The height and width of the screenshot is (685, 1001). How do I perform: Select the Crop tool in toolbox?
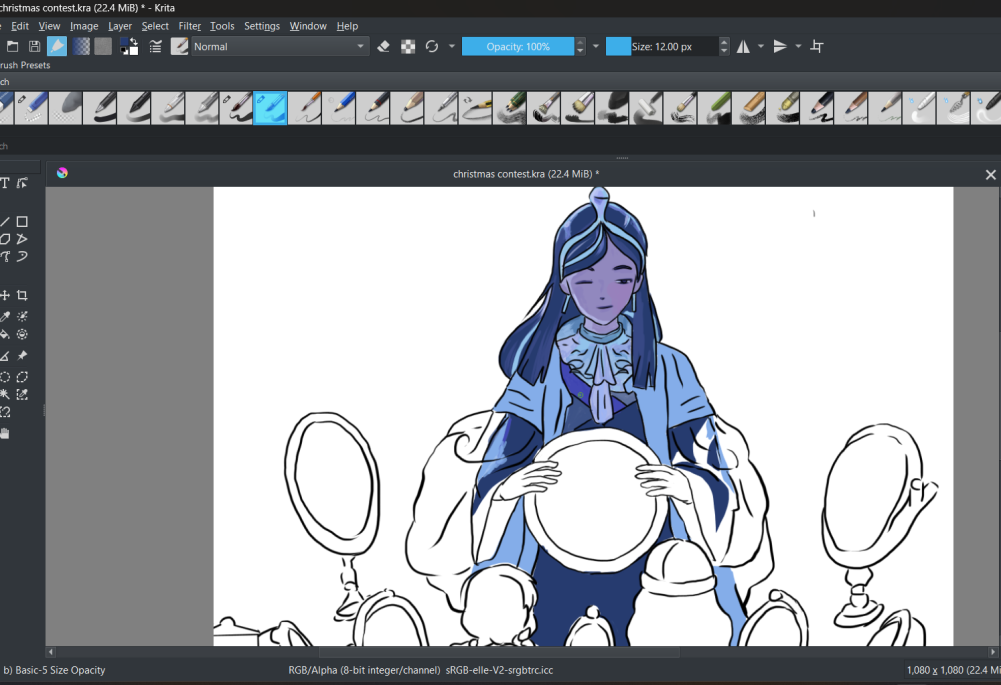point(22,295)
